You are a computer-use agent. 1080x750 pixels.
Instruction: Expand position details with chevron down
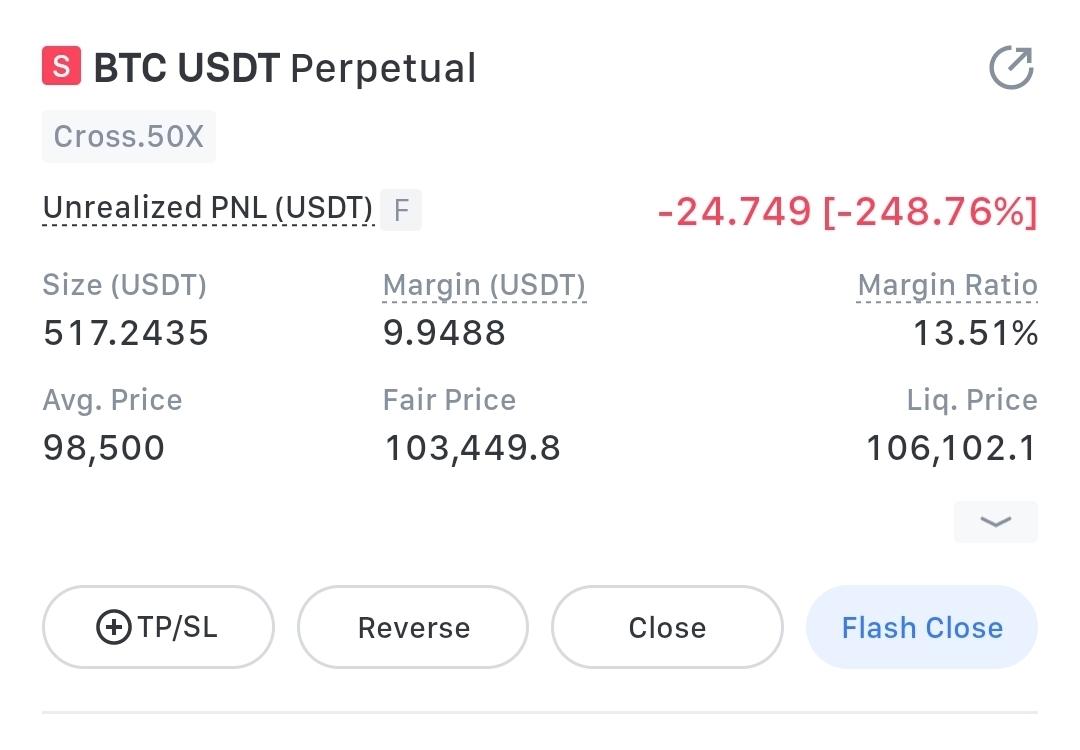tap(995, 522)
